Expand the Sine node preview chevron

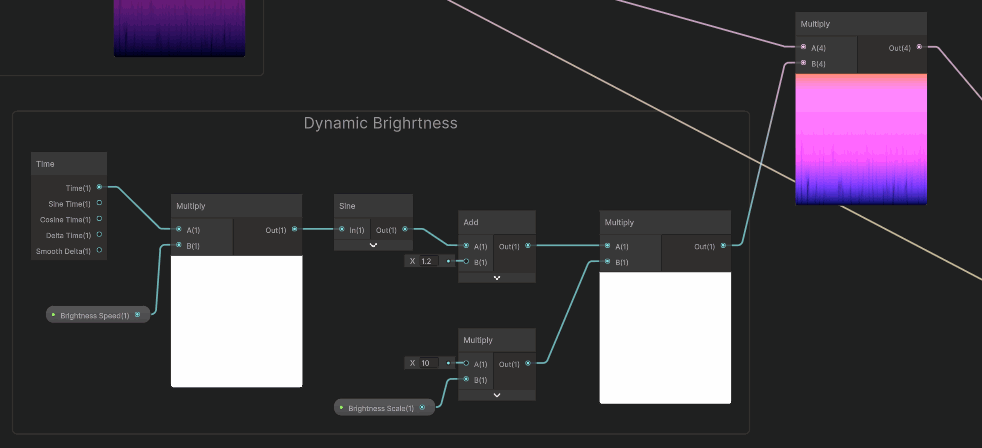pyautogui.click(x=373, y=245)
